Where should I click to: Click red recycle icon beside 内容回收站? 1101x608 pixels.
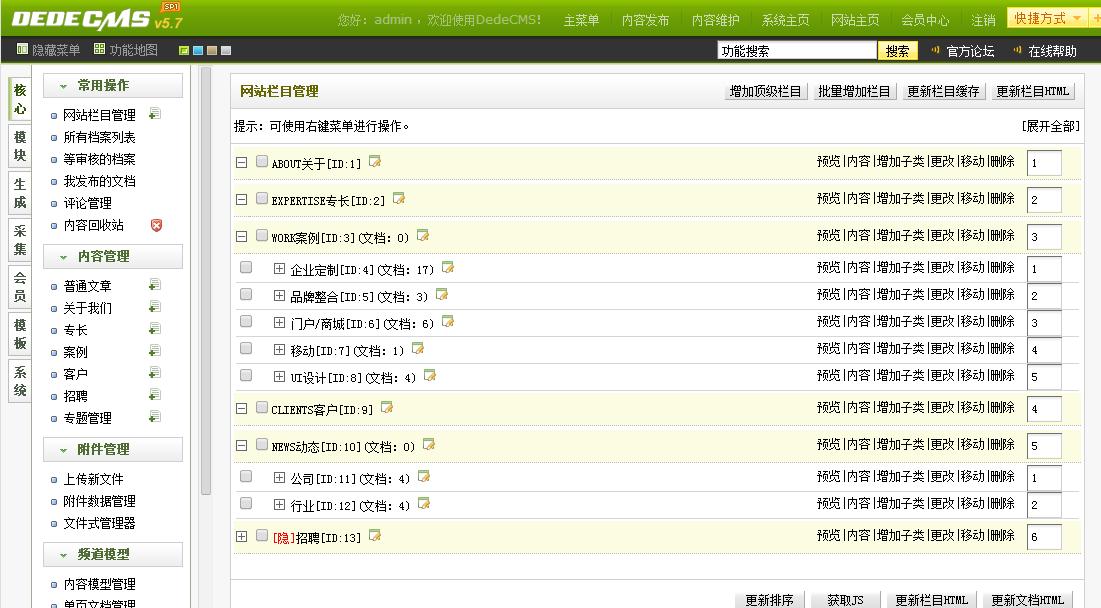coord(156,225)
